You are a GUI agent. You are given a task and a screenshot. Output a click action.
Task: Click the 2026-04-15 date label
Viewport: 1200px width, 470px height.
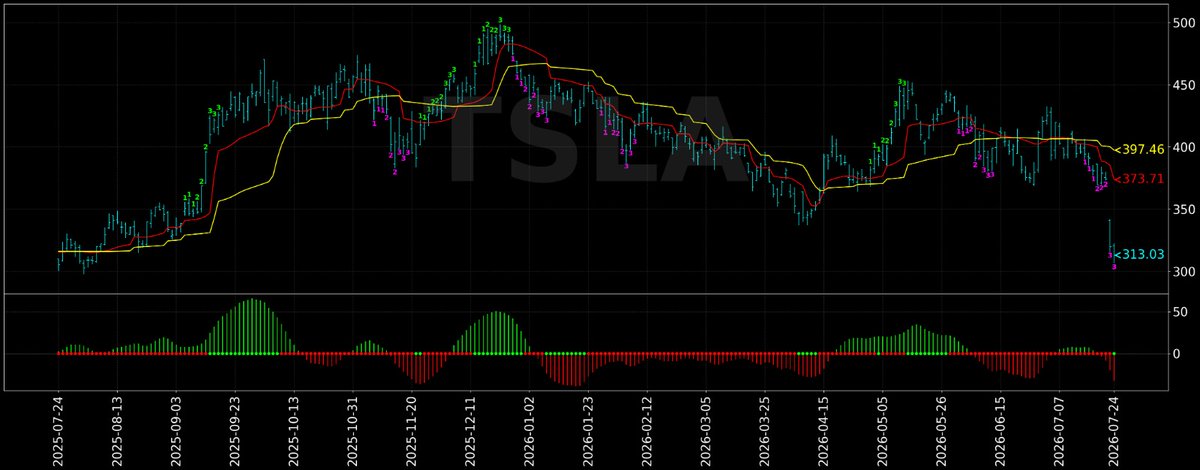(824, 431)
